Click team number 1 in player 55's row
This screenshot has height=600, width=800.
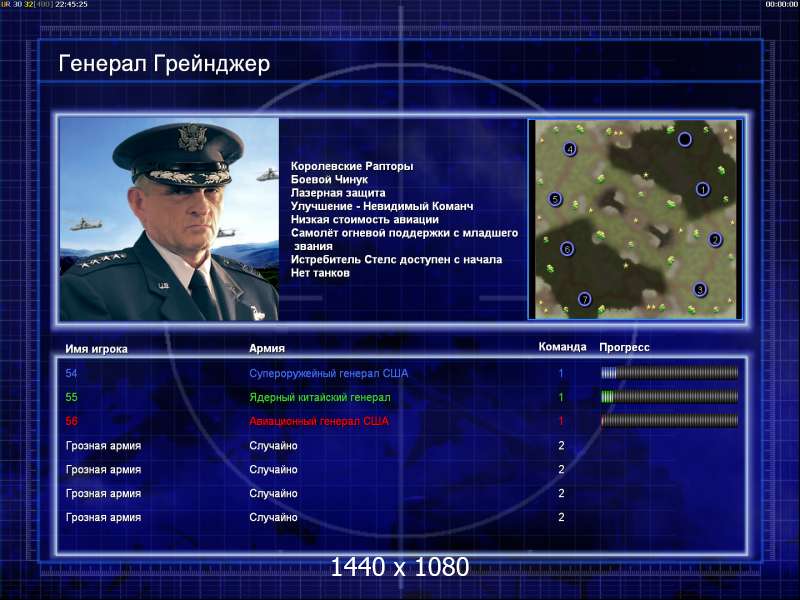[561, 397]
